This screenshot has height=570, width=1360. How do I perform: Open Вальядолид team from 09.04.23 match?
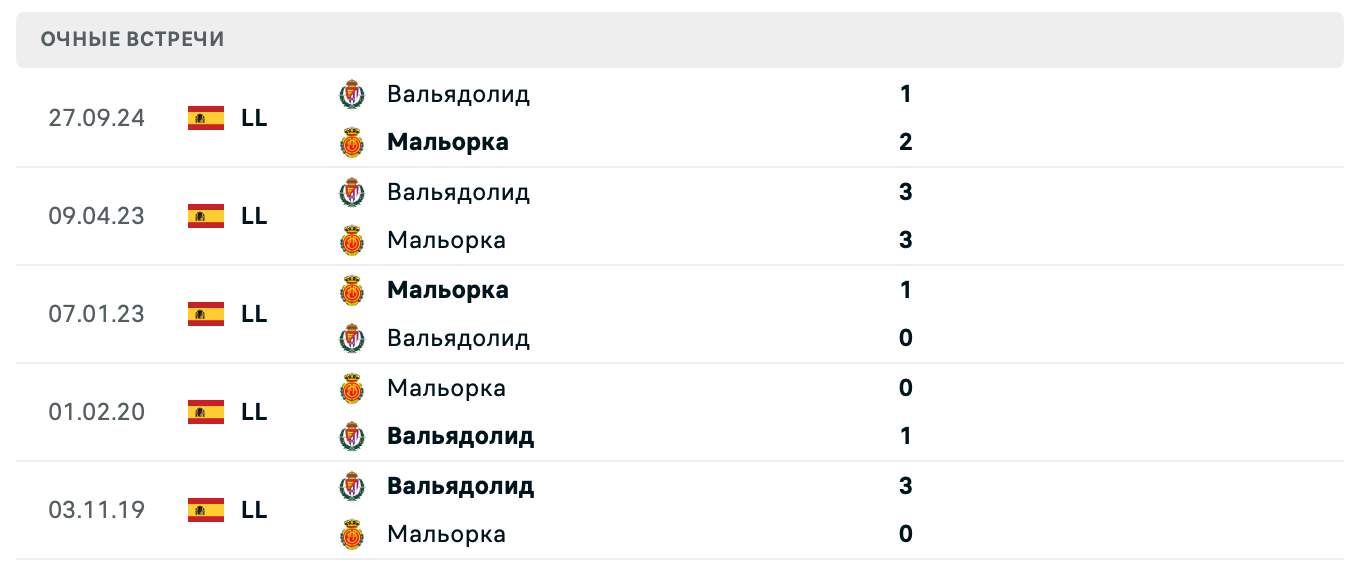[x=458, y=192]
